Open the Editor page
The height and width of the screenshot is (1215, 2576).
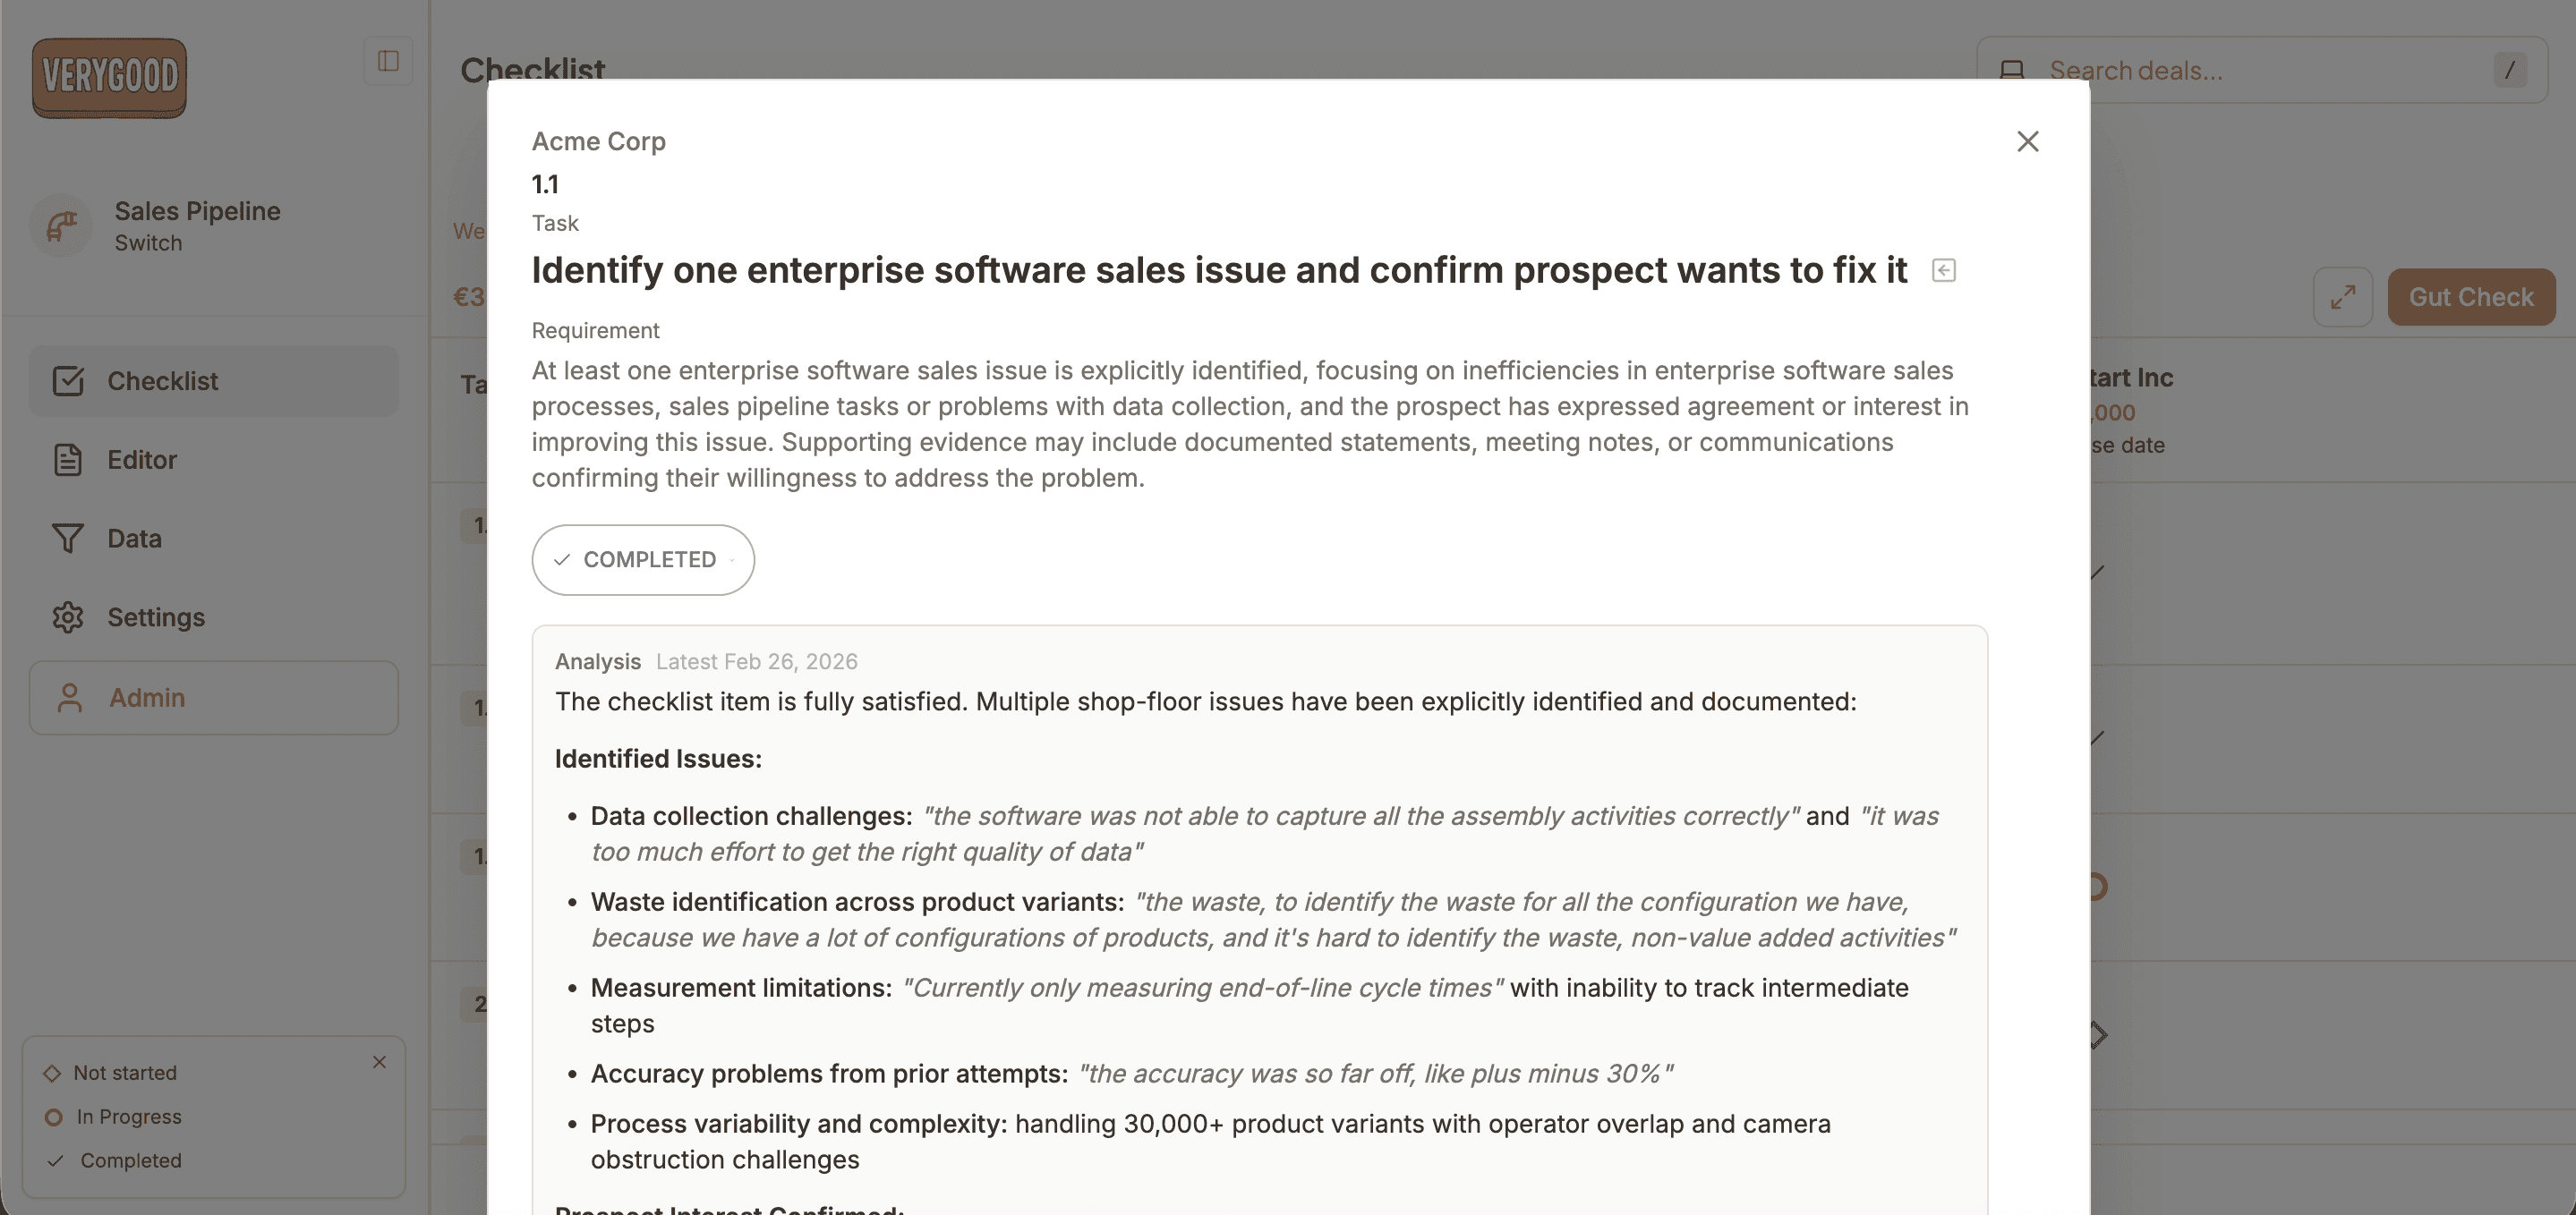pos(141,460)
